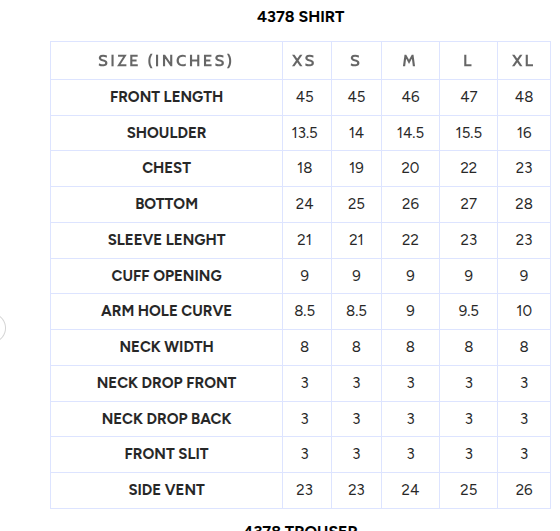
Task: Click the FRONT LENGTH row label
Action: [x=166, y=97]
